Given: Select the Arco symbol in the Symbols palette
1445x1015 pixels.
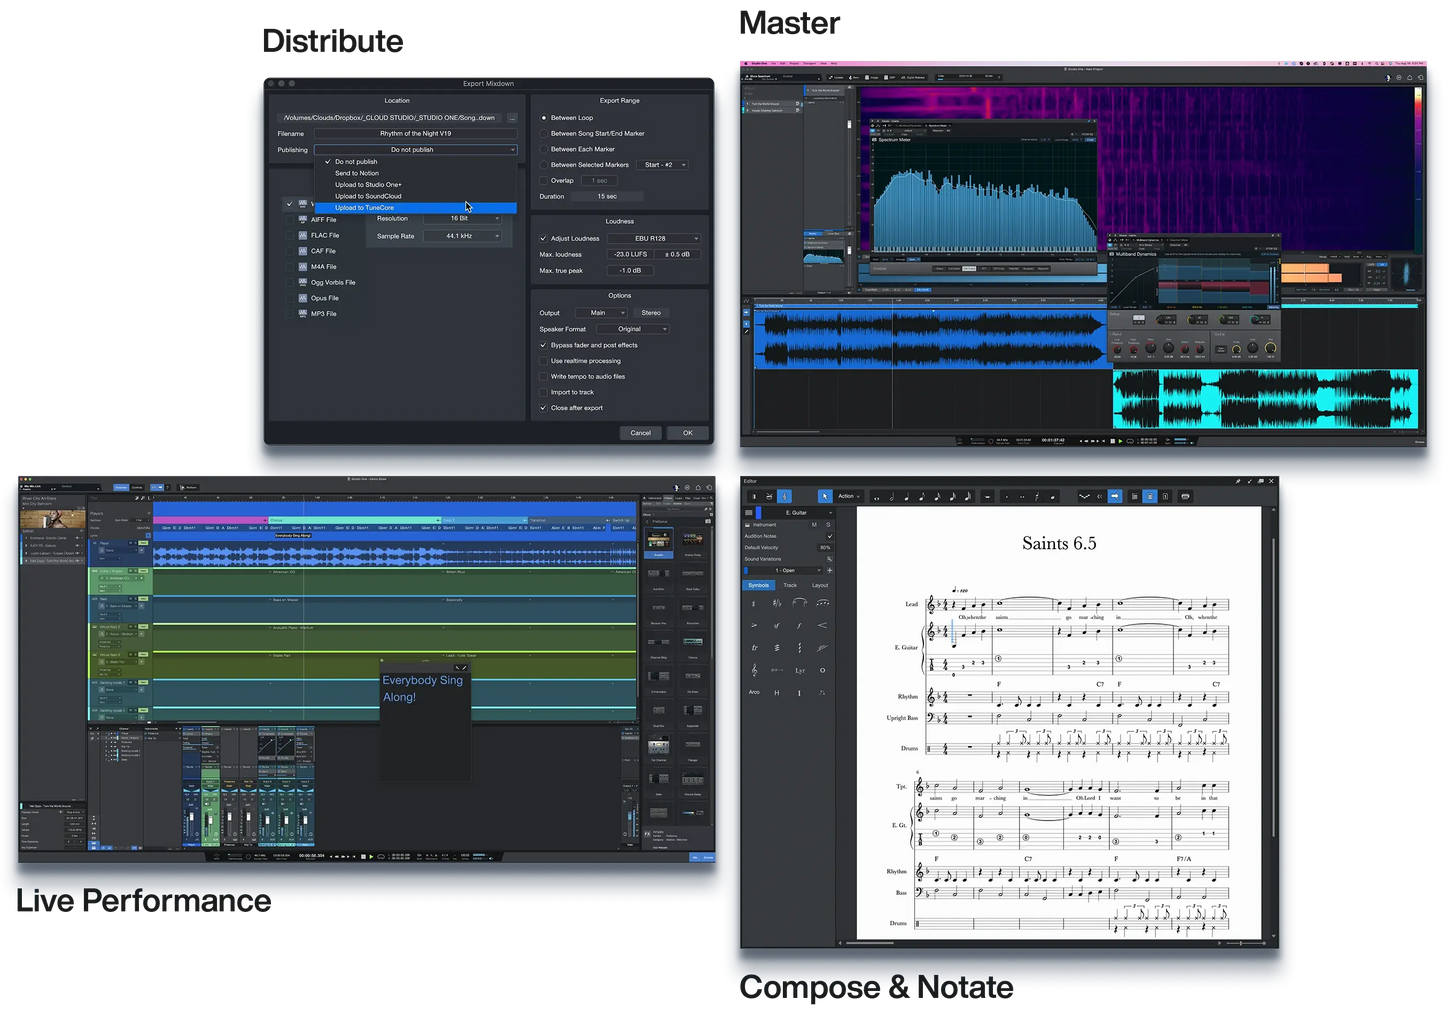Looking at the screenshot, I should point(754,692).
